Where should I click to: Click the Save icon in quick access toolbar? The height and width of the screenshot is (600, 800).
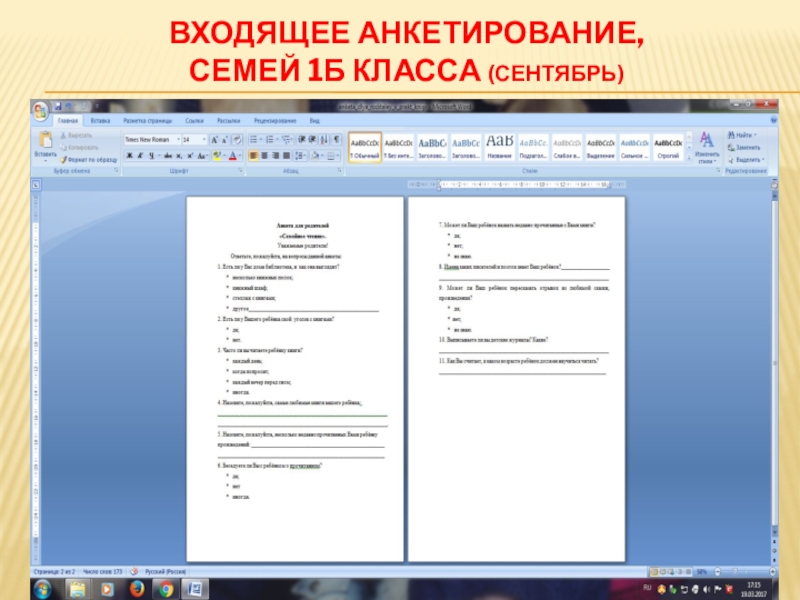[x=59, y=105]
